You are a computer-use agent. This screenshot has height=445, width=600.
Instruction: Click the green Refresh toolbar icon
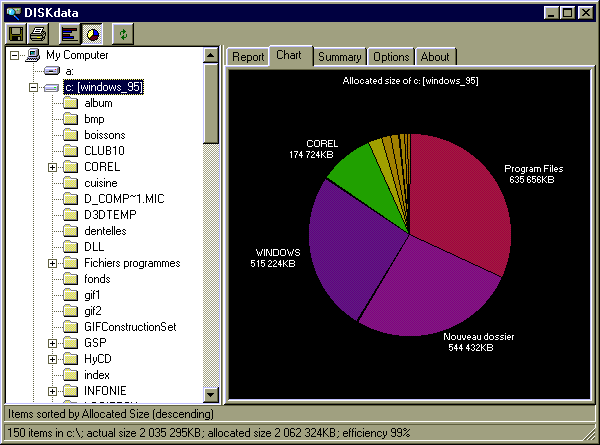coord(123,33)
